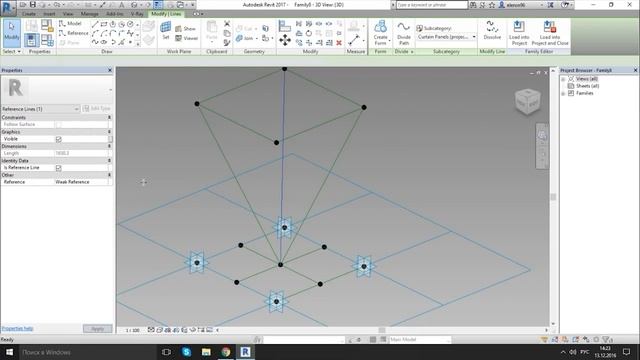Open the Windows Start menu
640x360 pixels.
pyautogui.click(x=9, y=352)
